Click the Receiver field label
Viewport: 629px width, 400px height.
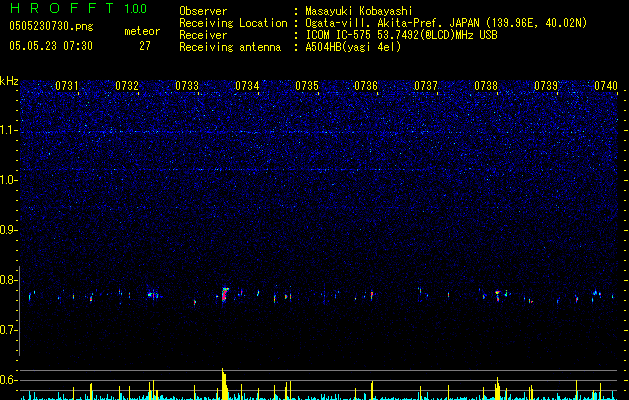click(x=203, y=35)
